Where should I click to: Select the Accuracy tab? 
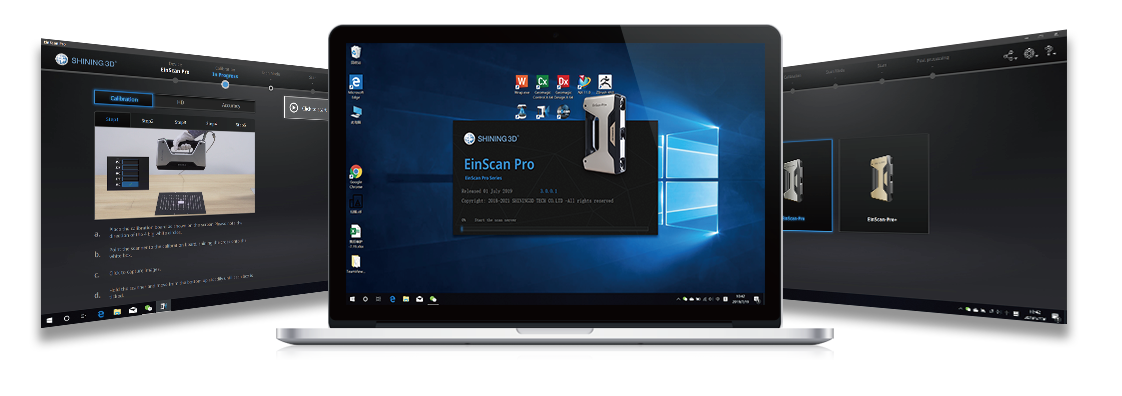[231, 106]
